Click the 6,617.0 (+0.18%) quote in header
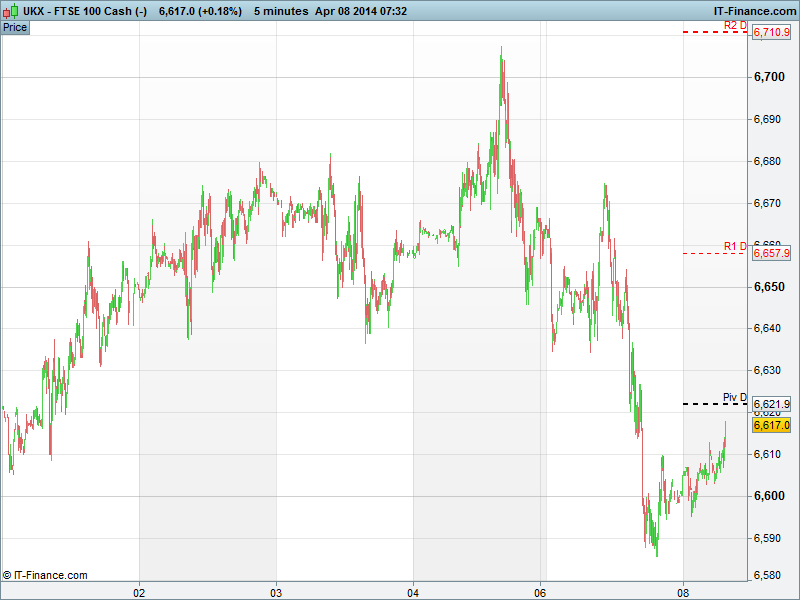The width and height of the screenshot is (800, 600). (200, 10)
